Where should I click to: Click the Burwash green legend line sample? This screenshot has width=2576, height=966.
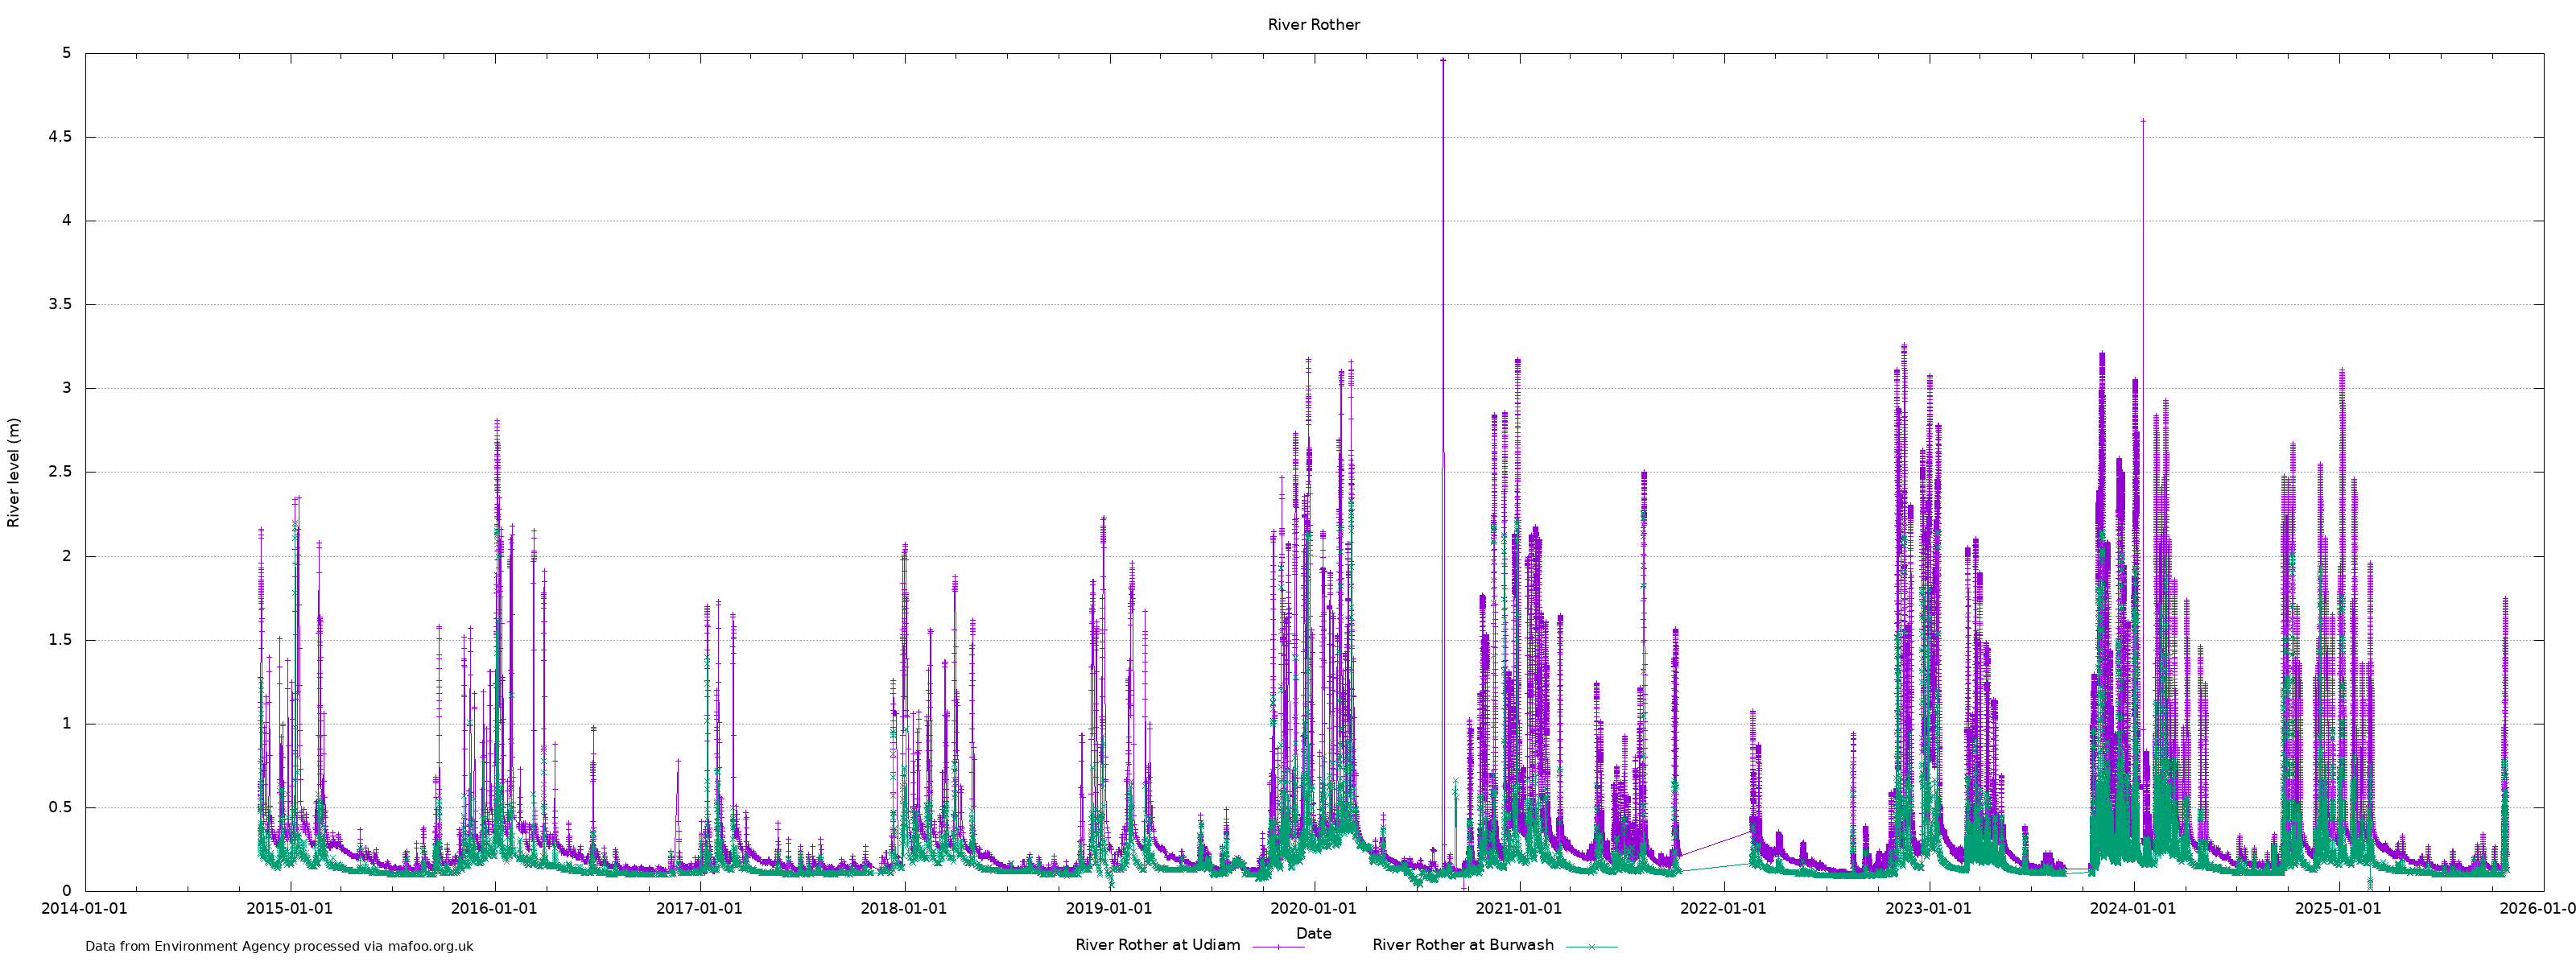(1591, 946)
